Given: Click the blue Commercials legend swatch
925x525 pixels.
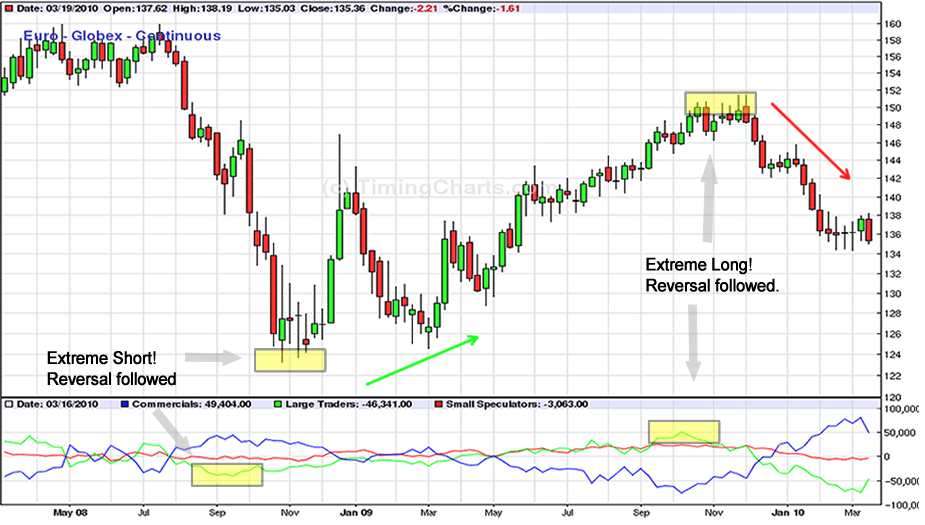Looking at the screenshot, I should click(x=123, y=403).
